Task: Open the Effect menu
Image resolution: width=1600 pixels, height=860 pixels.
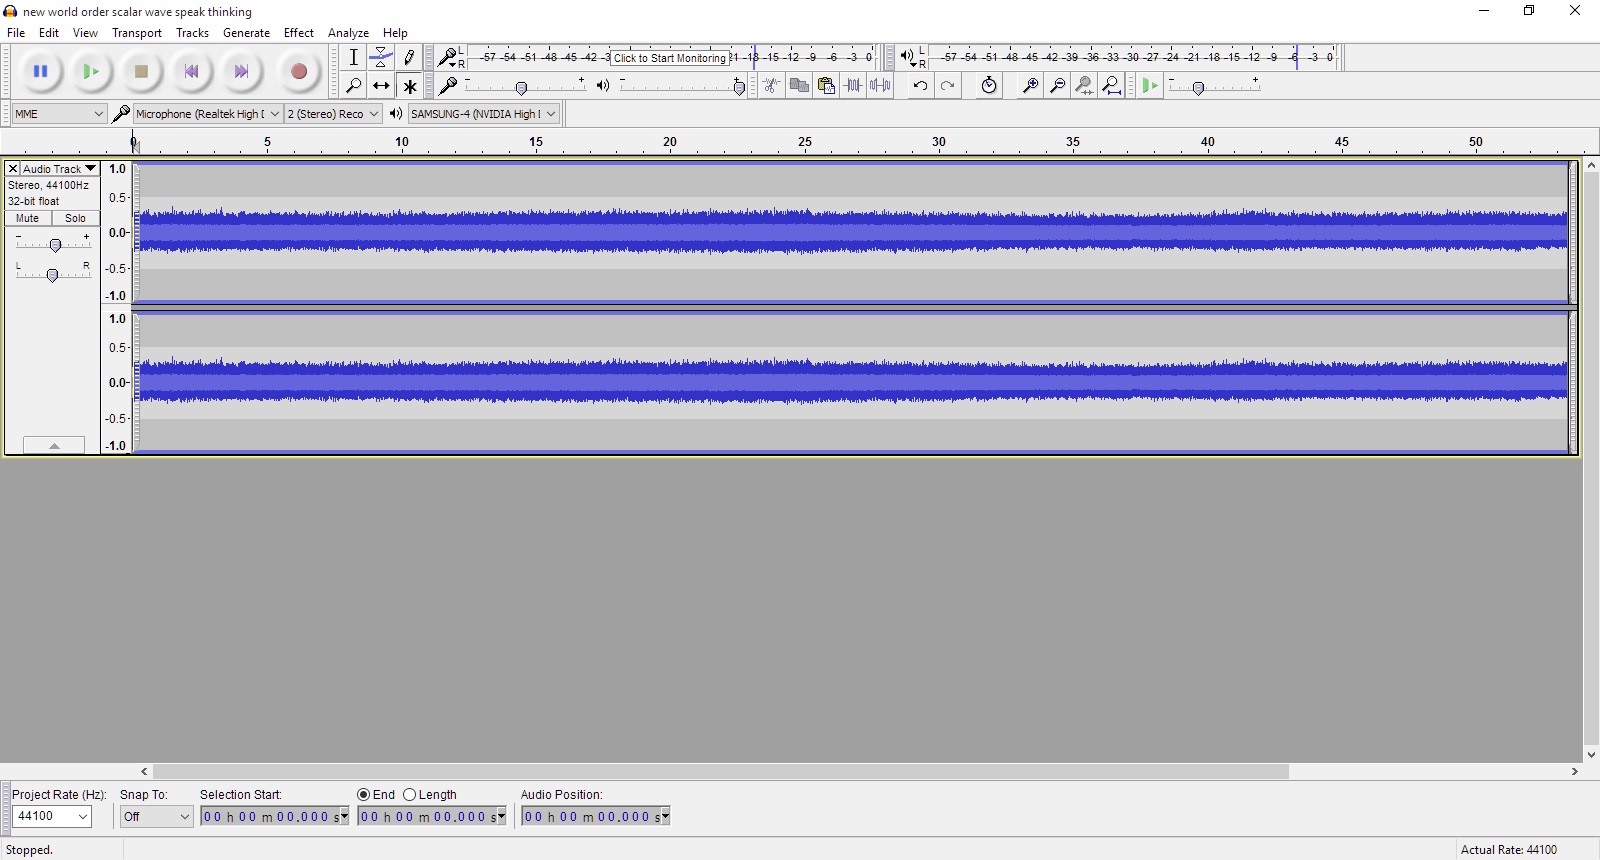Action: tap(298, 33)
